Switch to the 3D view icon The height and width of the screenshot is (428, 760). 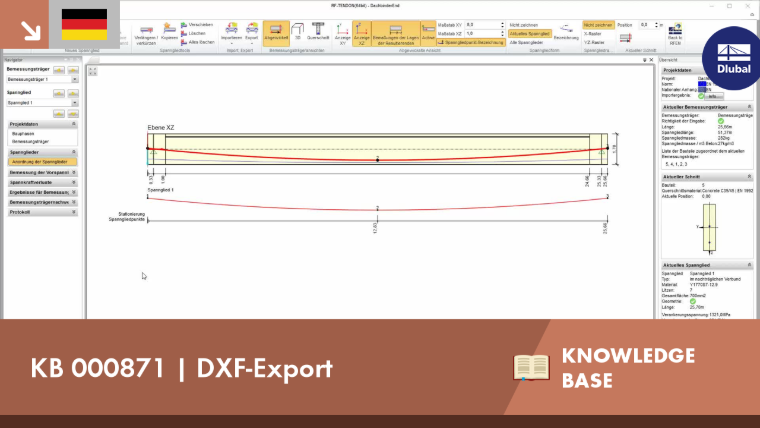pos(298,32)
